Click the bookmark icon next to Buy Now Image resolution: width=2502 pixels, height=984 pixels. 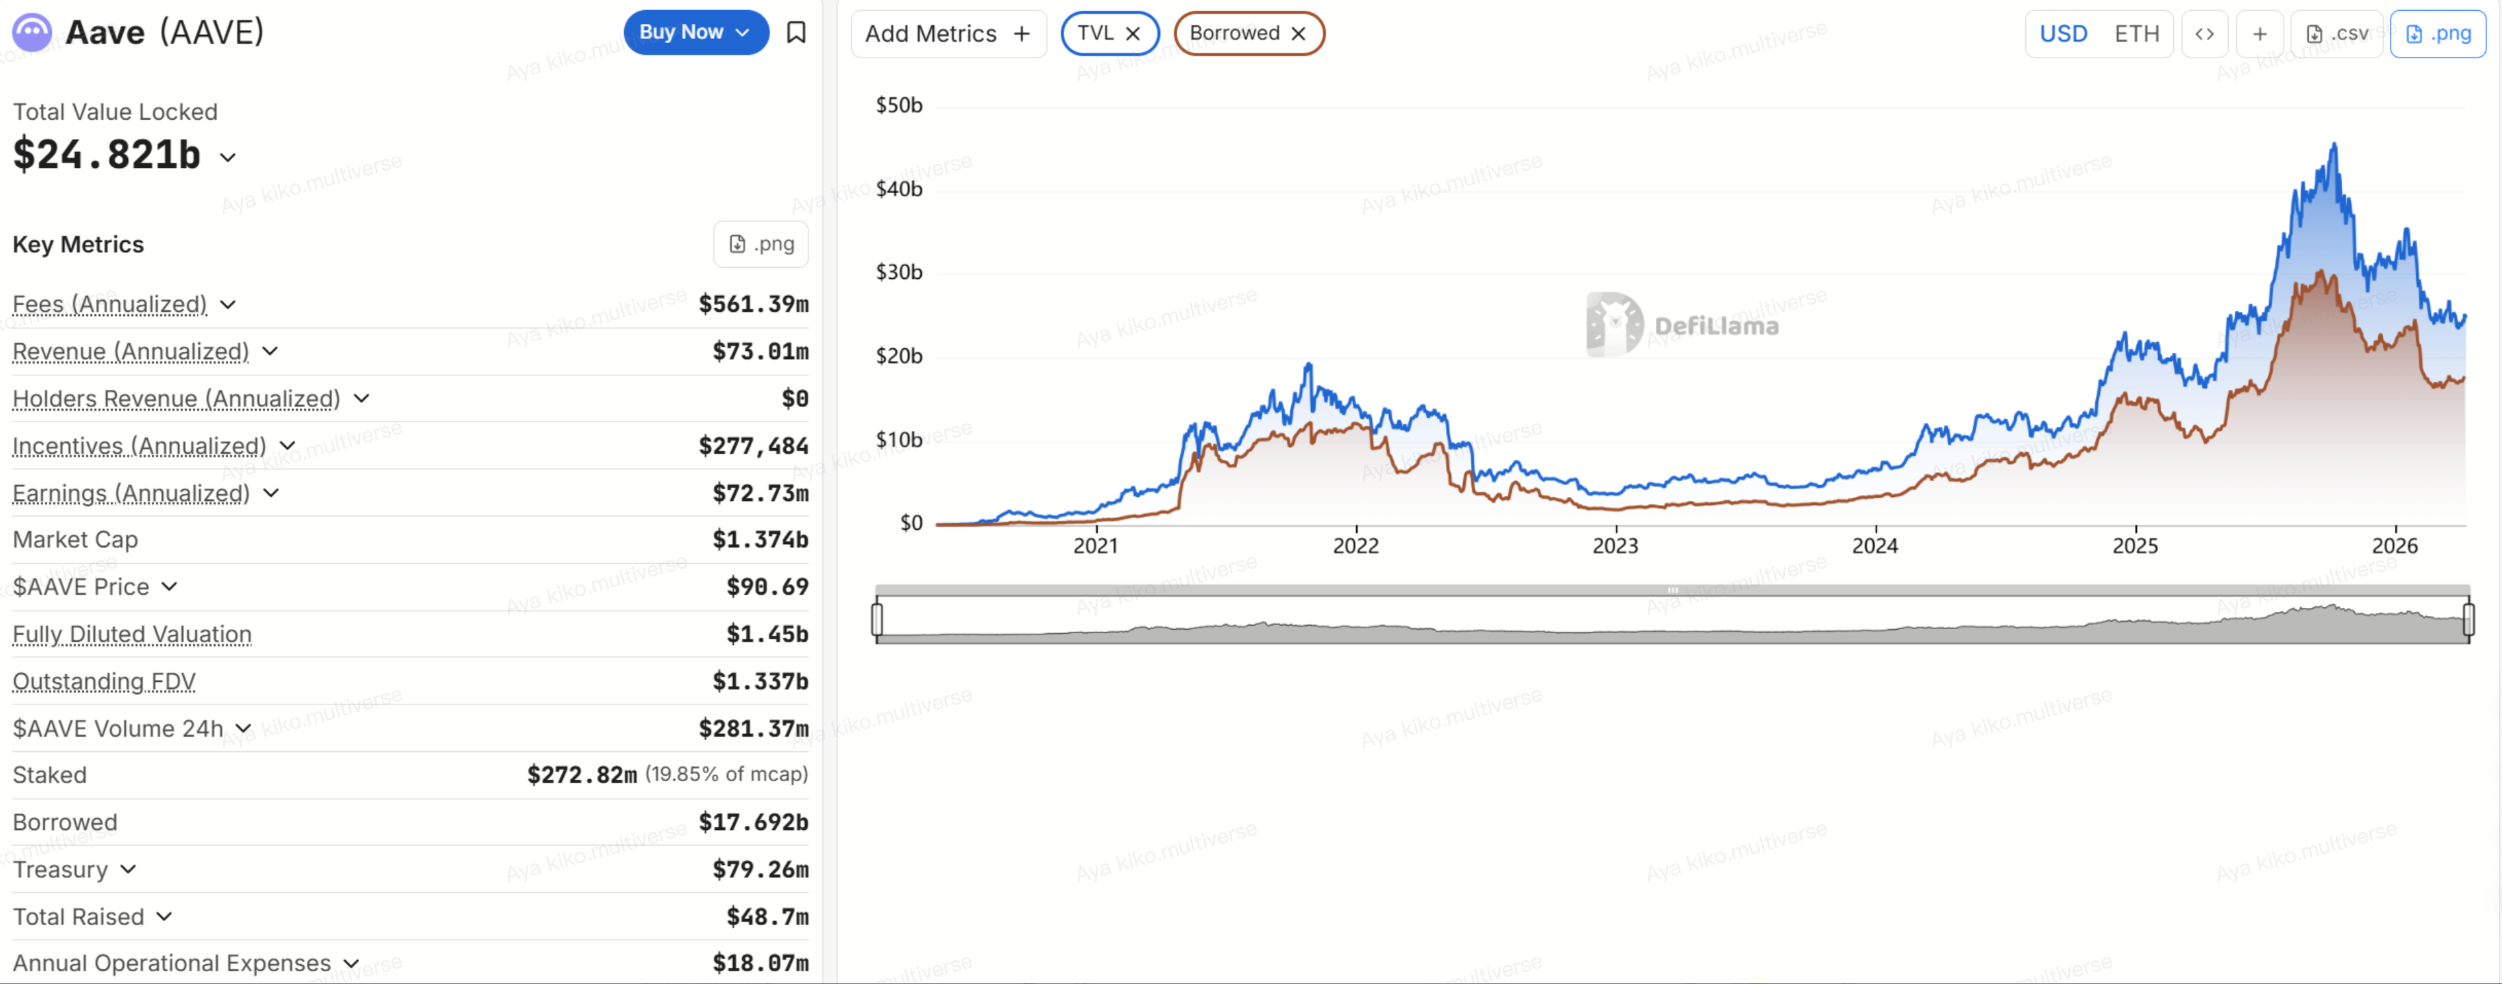pos(796,33)
